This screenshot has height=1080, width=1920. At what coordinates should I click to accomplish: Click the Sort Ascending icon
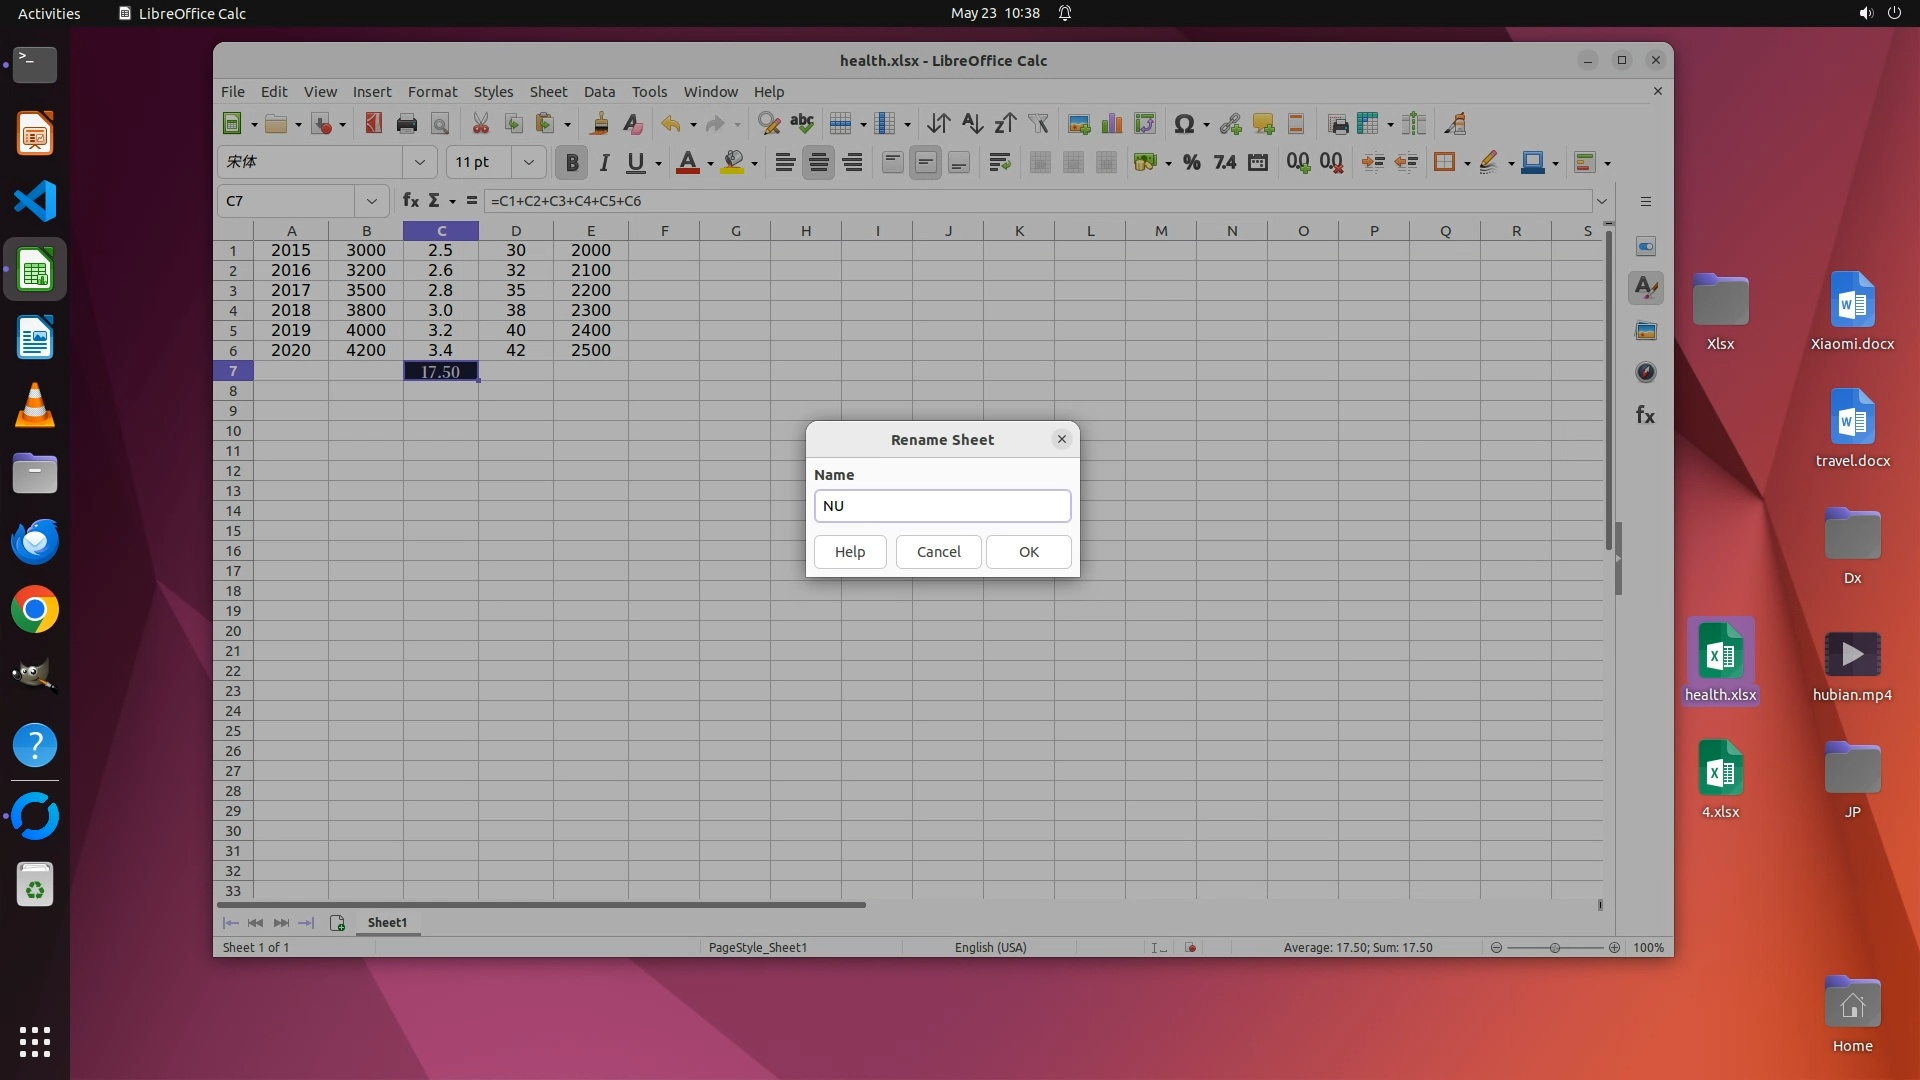coord(972,124)
